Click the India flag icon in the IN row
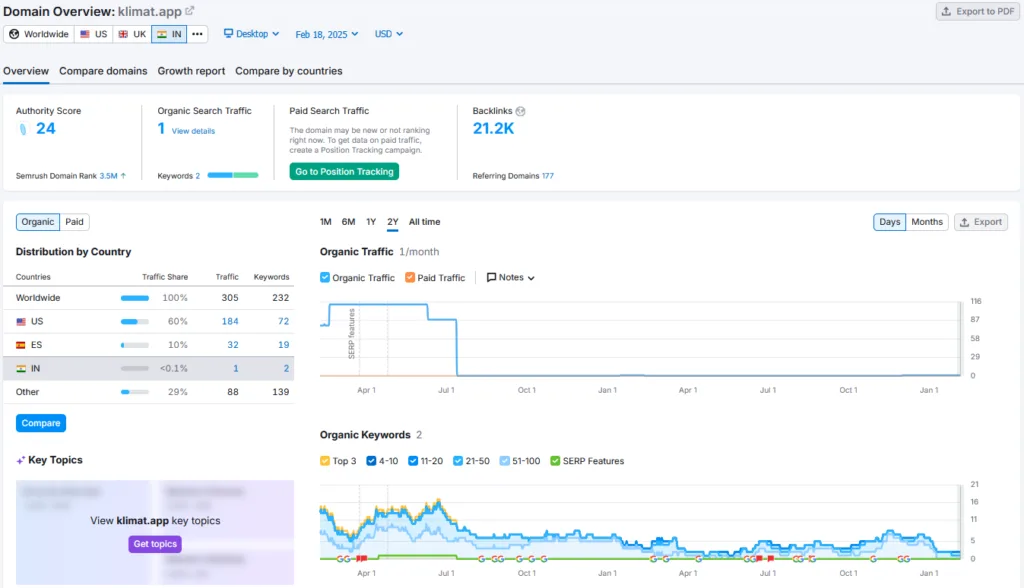The width and height of the screenshot is (1024, 588). [x=22, y=368]
